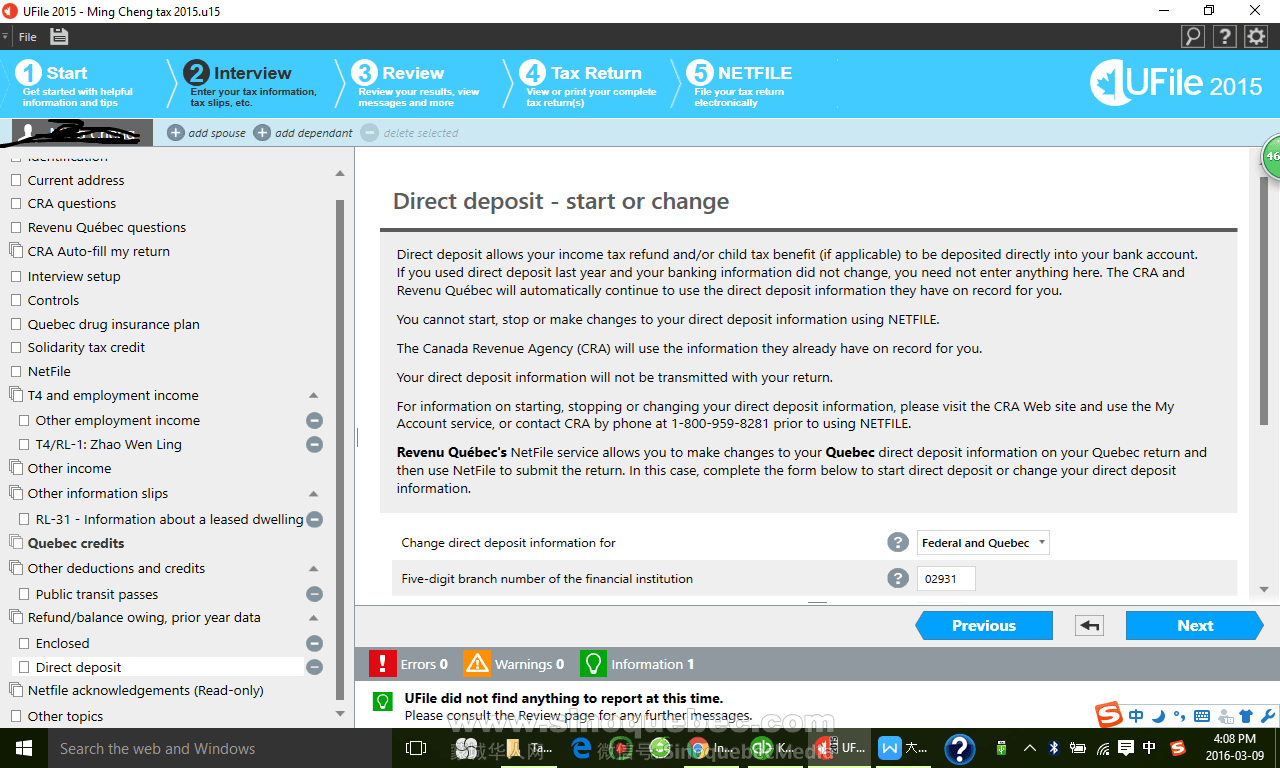Show help for five-digit branch number
Viewport: 1280px width, 768px height.
pyautogui.click(x=897, y=579)
